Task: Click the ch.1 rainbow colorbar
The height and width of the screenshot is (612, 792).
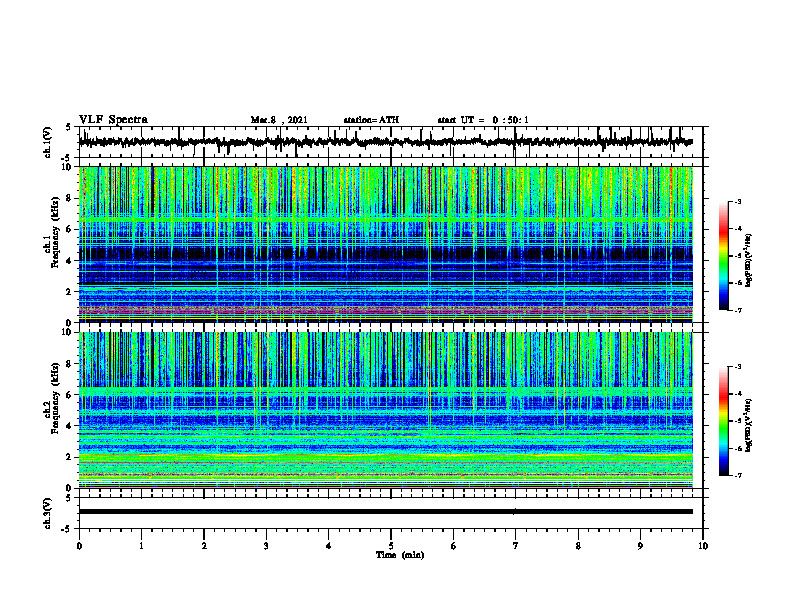Action: (x=724, y=256)
